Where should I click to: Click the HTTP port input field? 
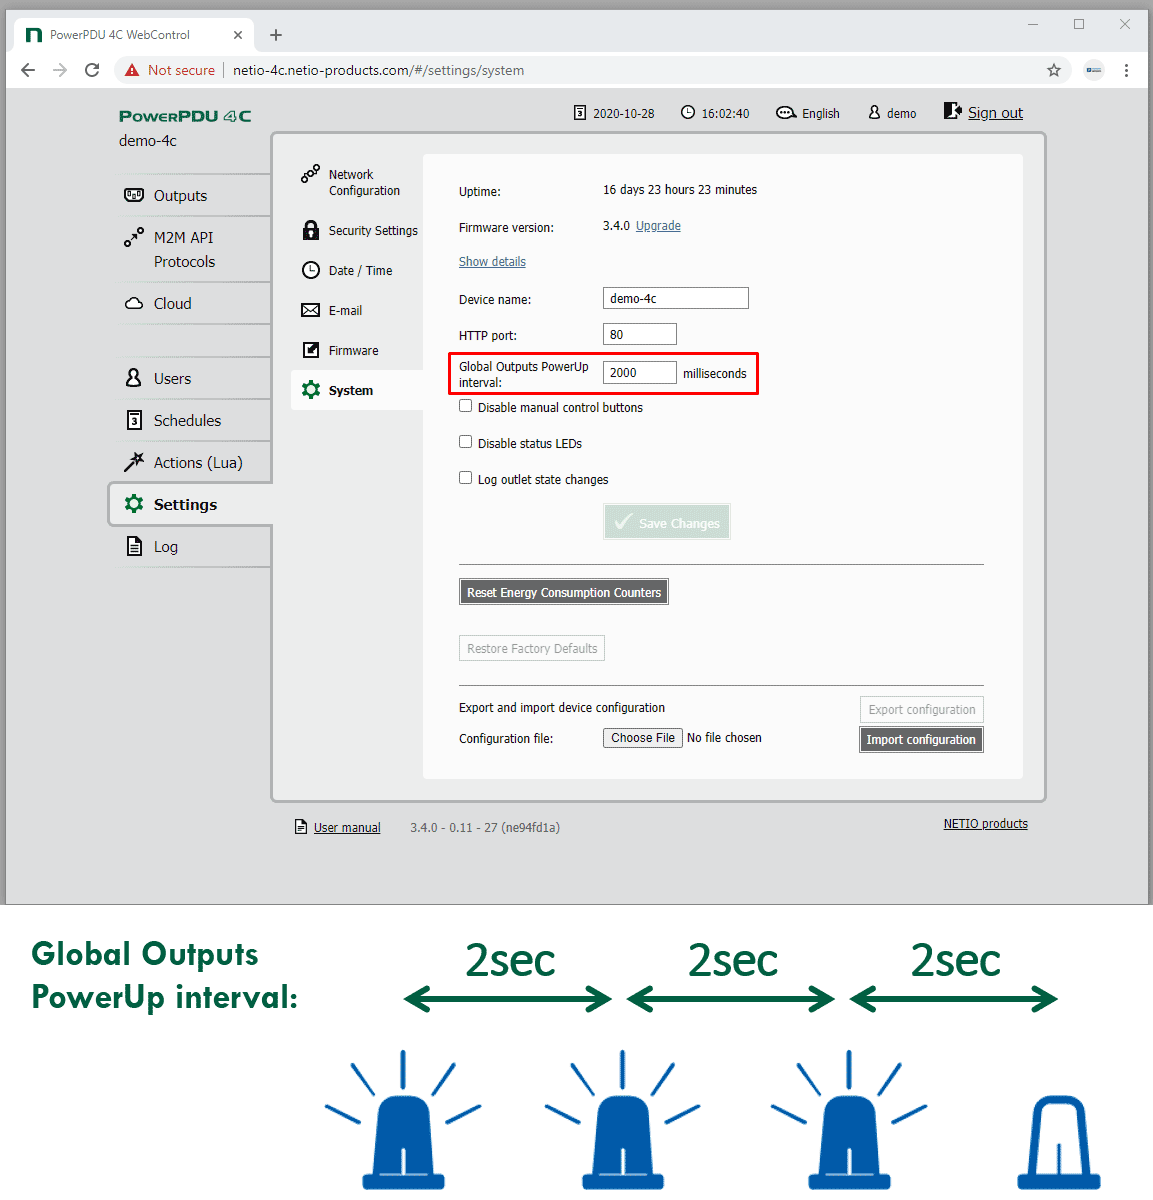pyautogui.click(x=640, y=334)
